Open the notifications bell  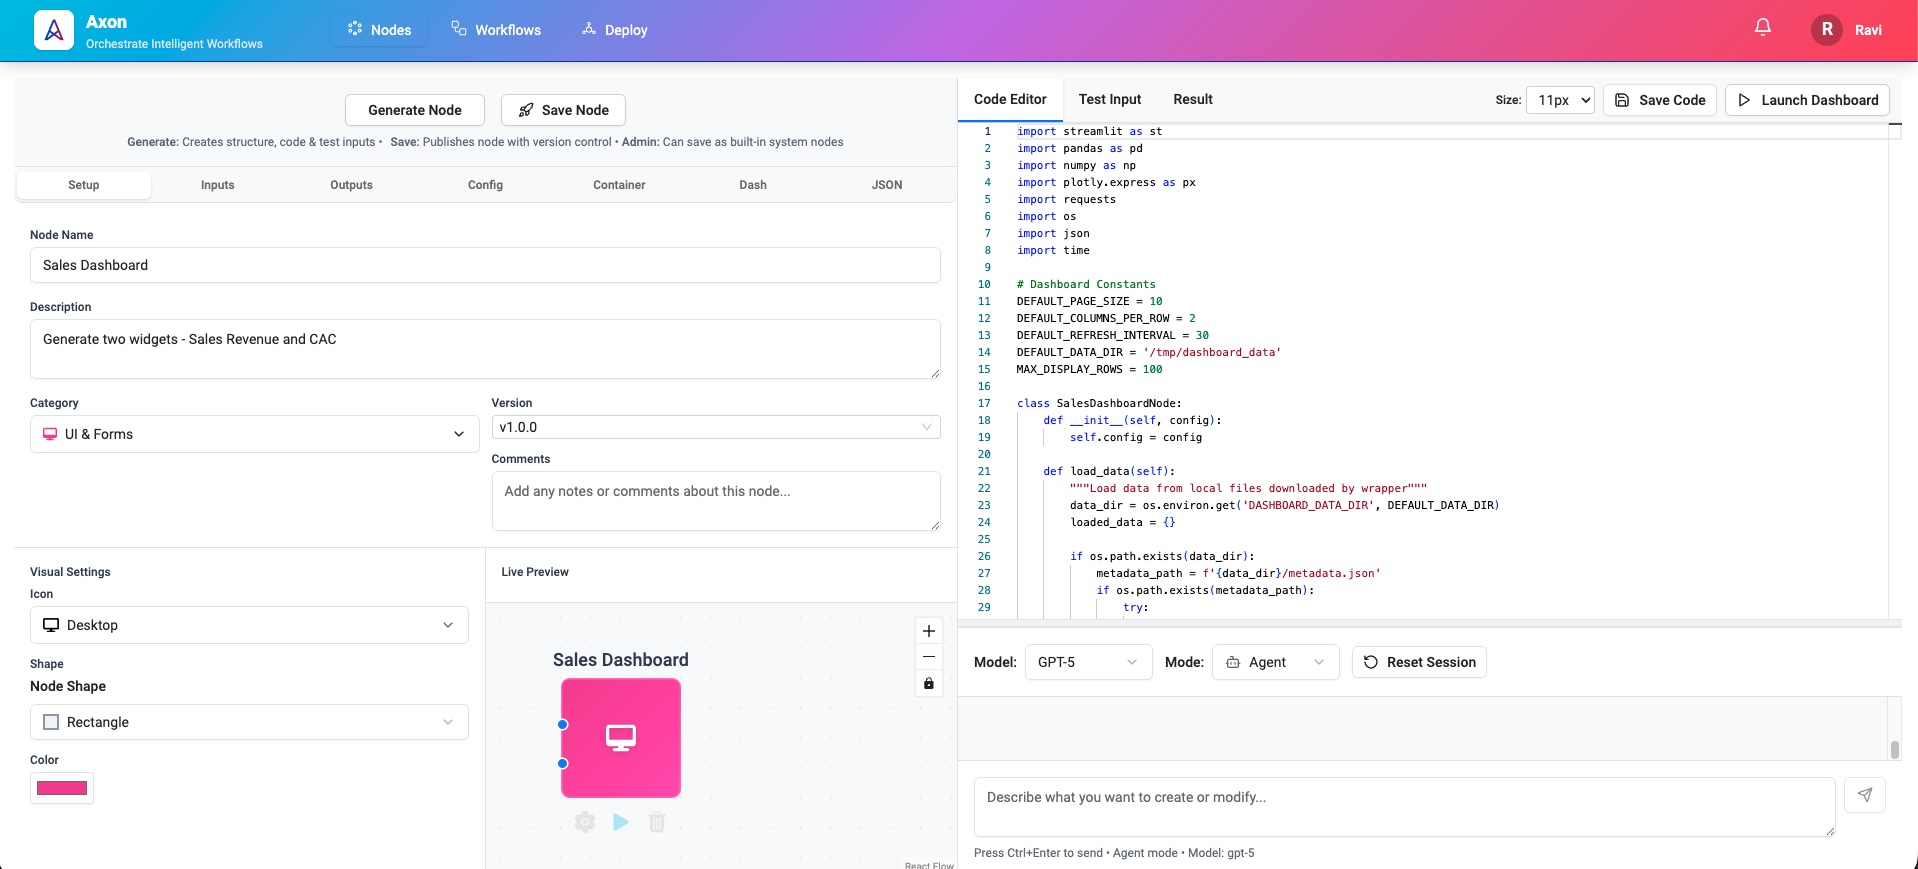[x=1763, y=28]
